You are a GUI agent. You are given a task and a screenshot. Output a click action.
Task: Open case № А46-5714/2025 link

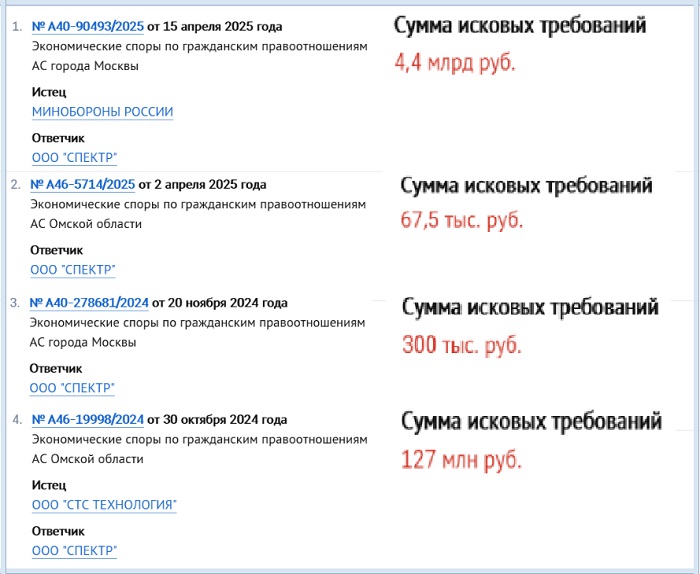click(x=83, y=184)
